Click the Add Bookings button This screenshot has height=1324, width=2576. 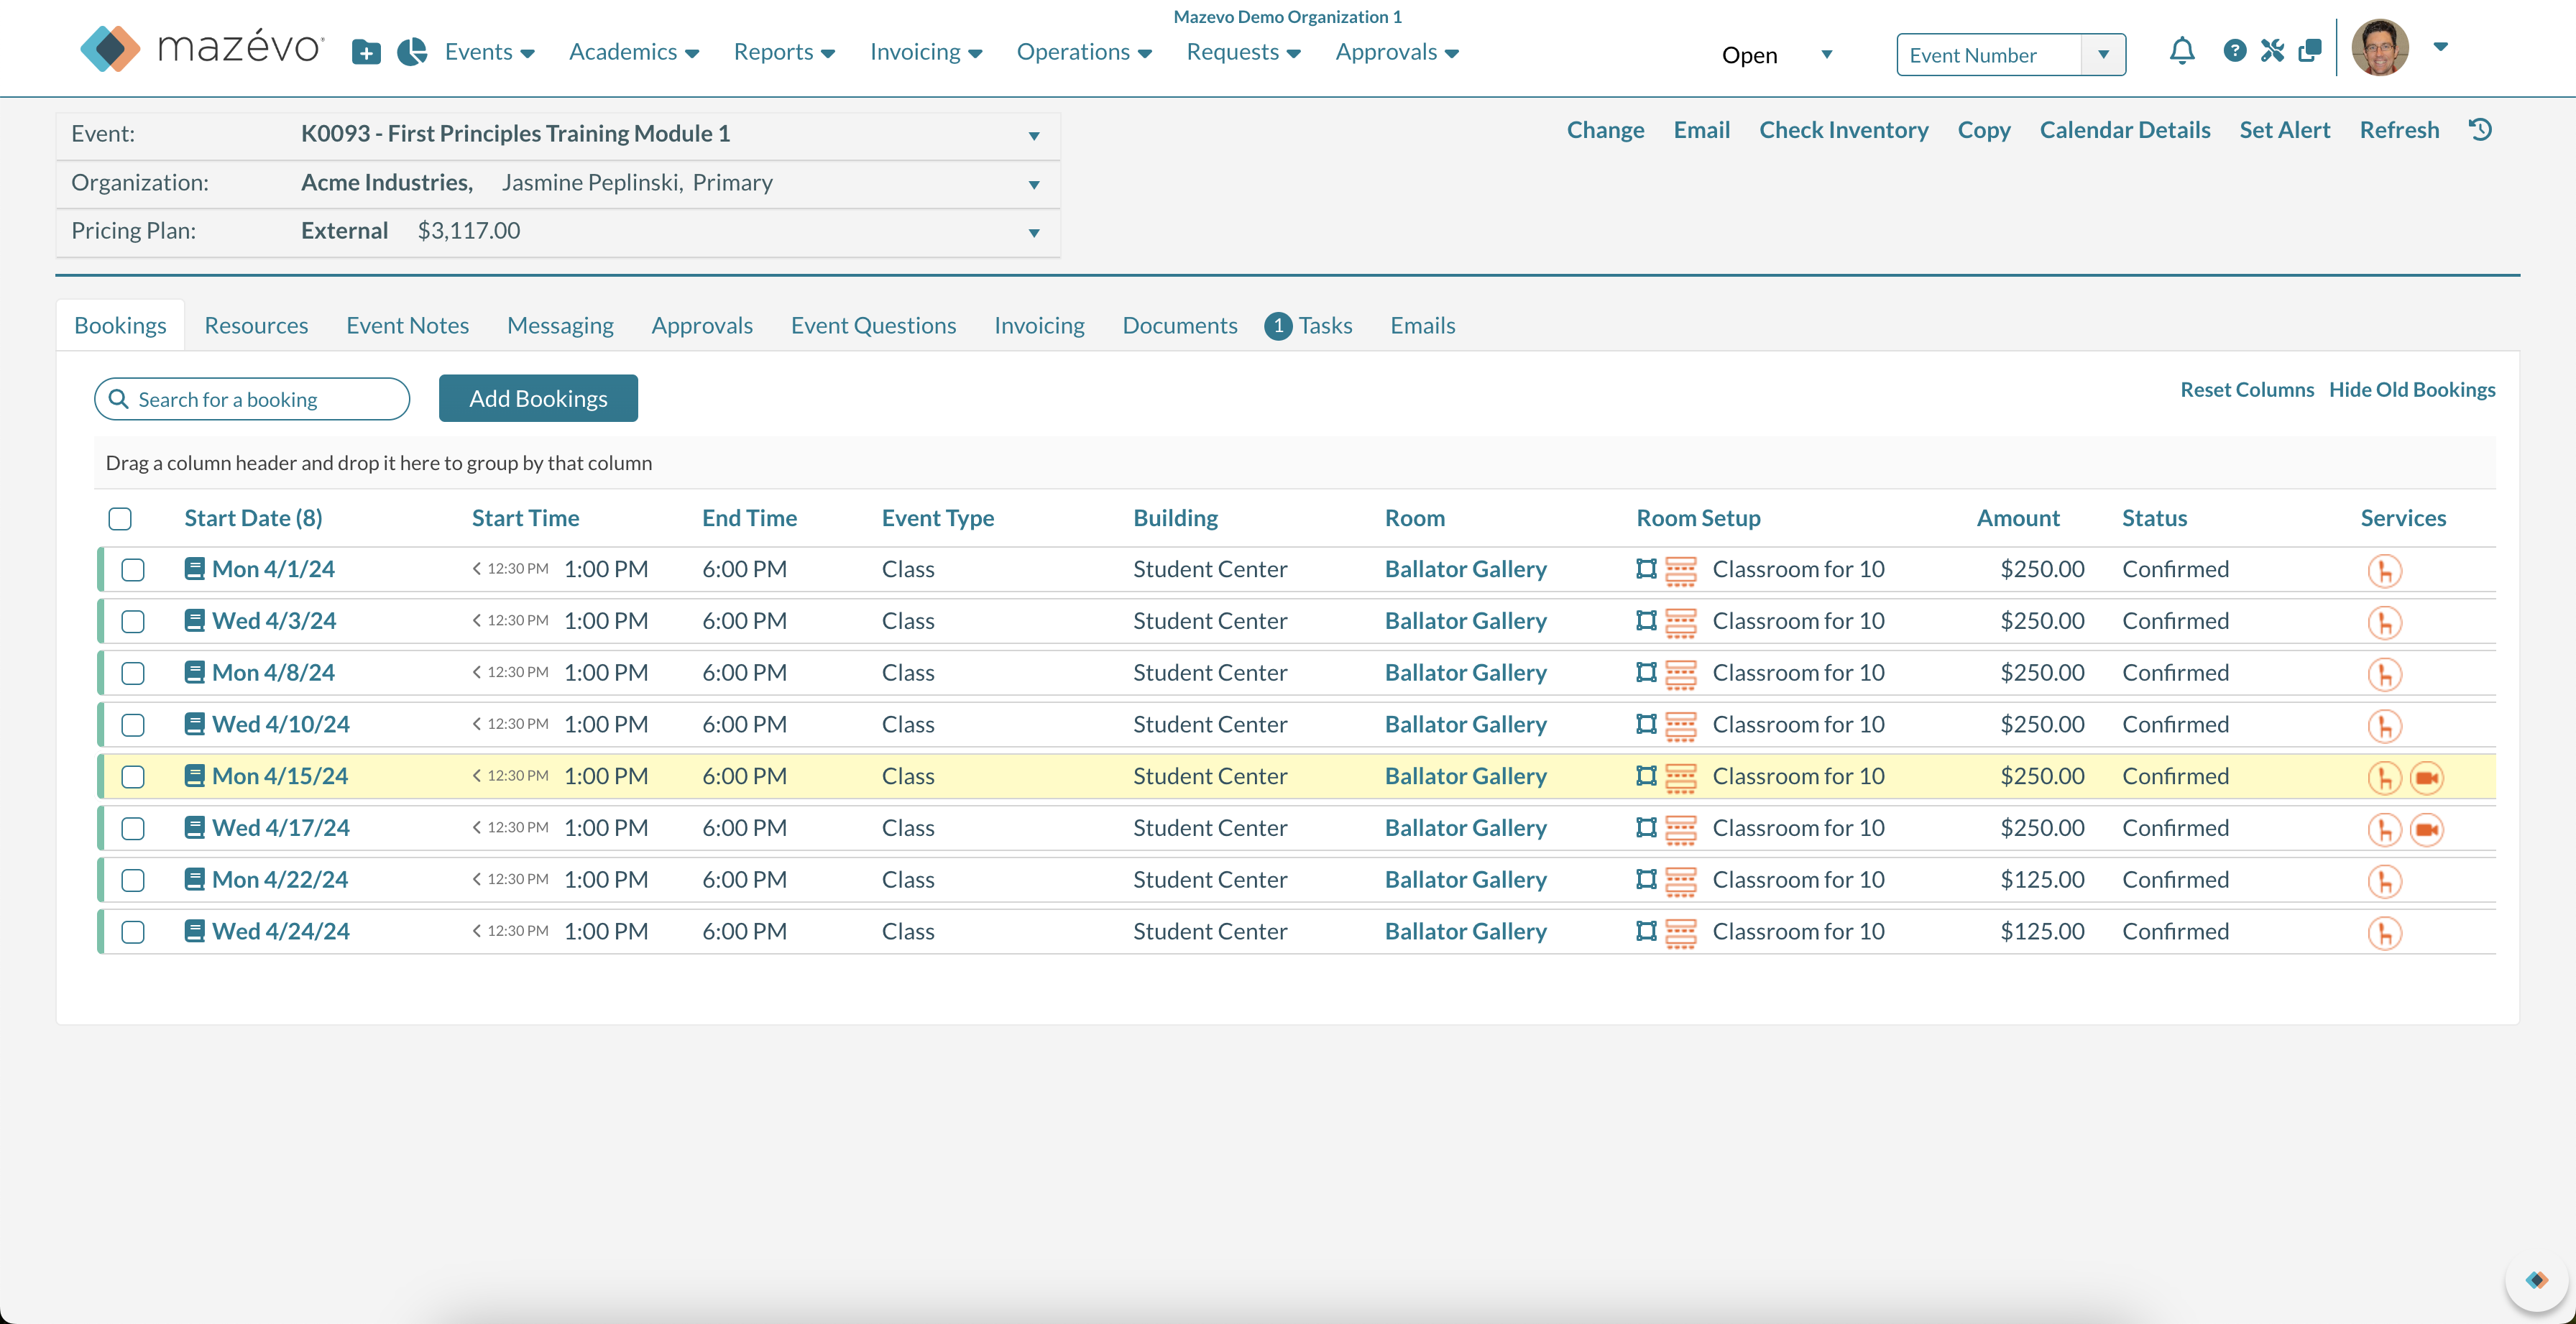[538, 398]
